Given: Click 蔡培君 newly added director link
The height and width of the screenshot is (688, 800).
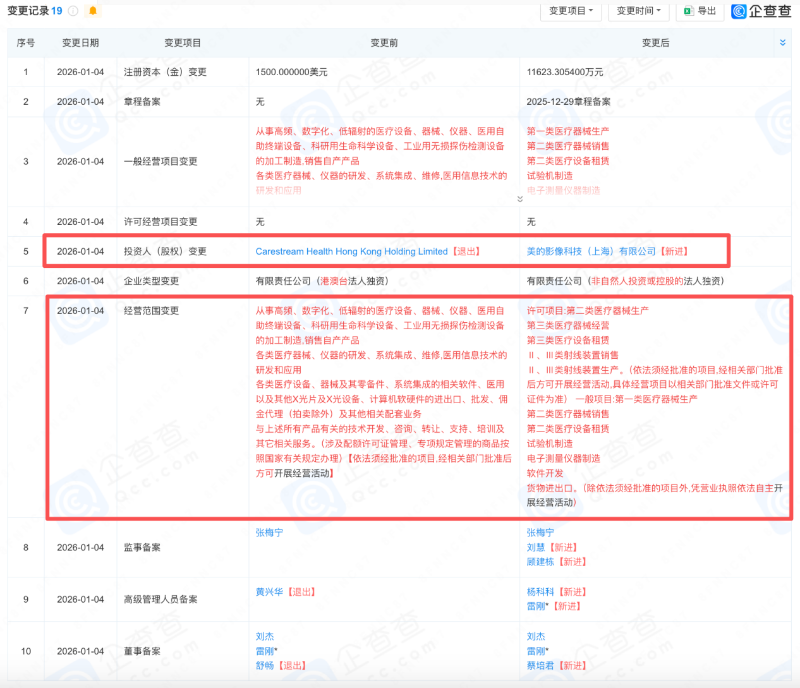Looking at the screenshot, I should pyautogui.click(x=541, y=664).
